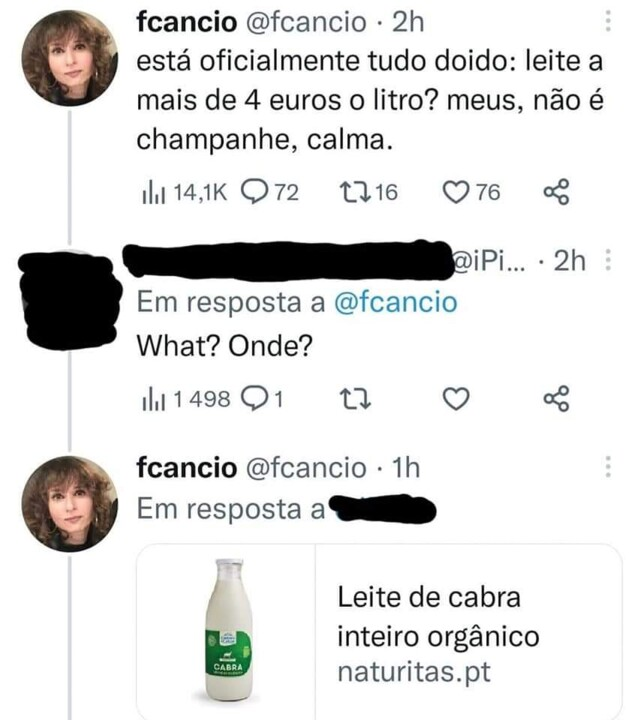Open more options on first tweet
Image resolution: width=644 pixels, height=720 pixels.
coord(610,22)
